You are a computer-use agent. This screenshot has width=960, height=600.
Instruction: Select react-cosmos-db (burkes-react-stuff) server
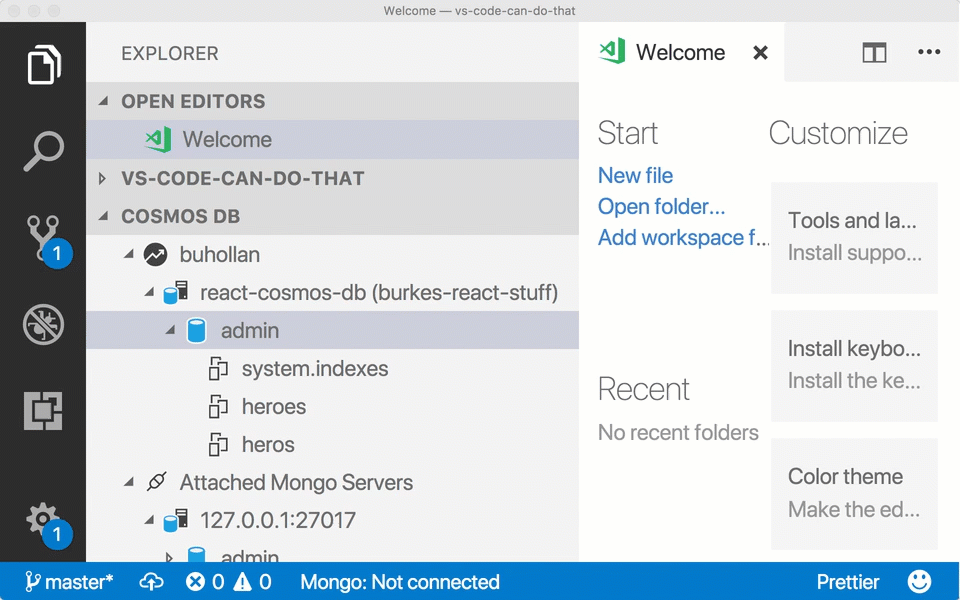pyautogui.click(x=379, y=293)
